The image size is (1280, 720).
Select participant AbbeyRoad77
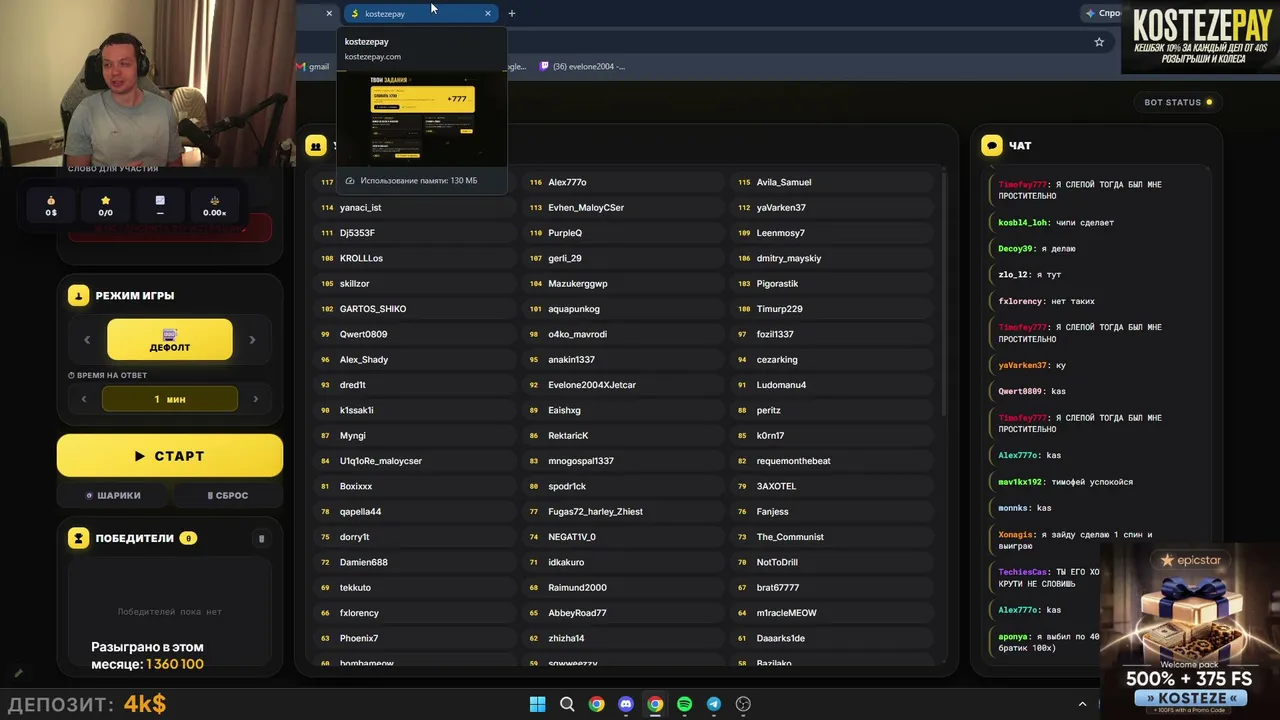pos(622,613)
